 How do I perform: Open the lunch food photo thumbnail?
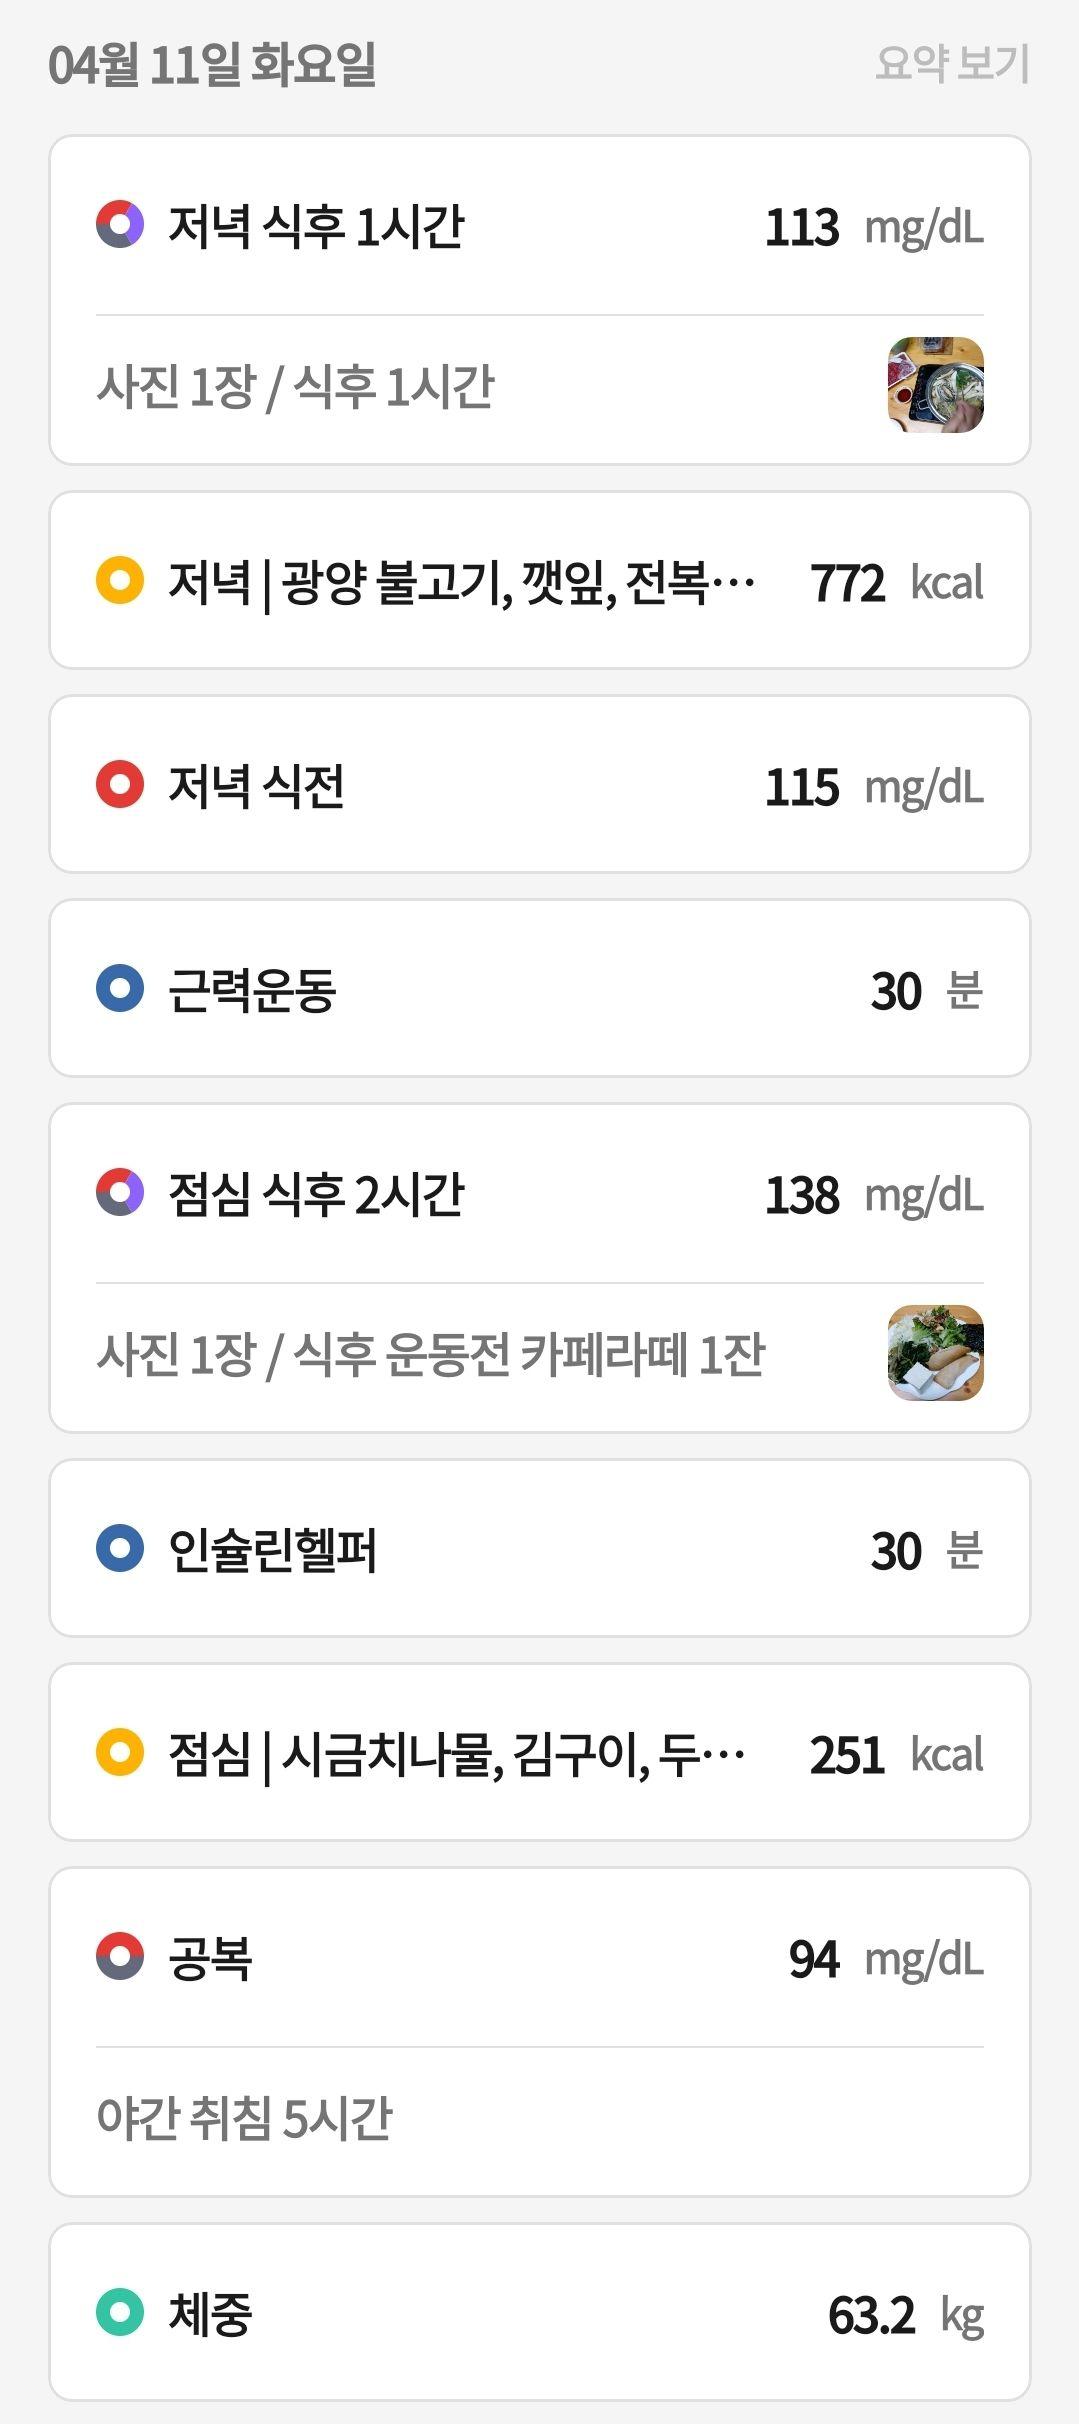(936, 1353)
